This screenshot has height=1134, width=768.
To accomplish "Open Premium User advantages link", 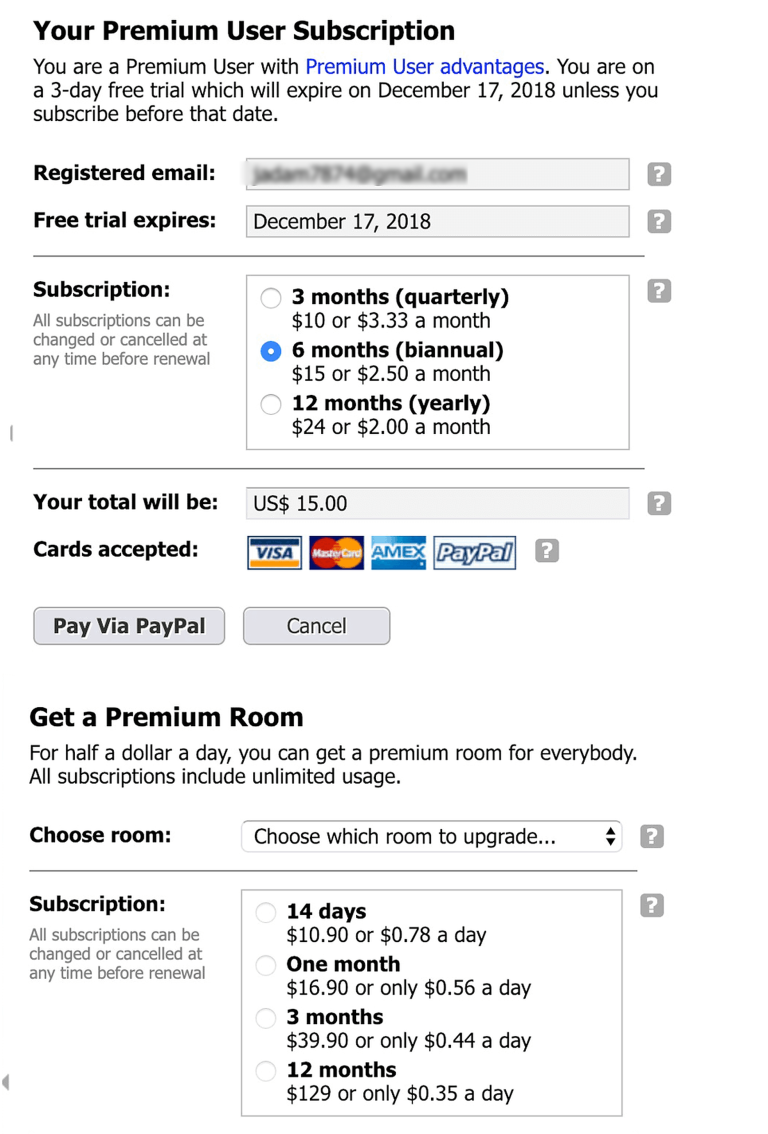I will pyautogui.click(x=424, y=67).
